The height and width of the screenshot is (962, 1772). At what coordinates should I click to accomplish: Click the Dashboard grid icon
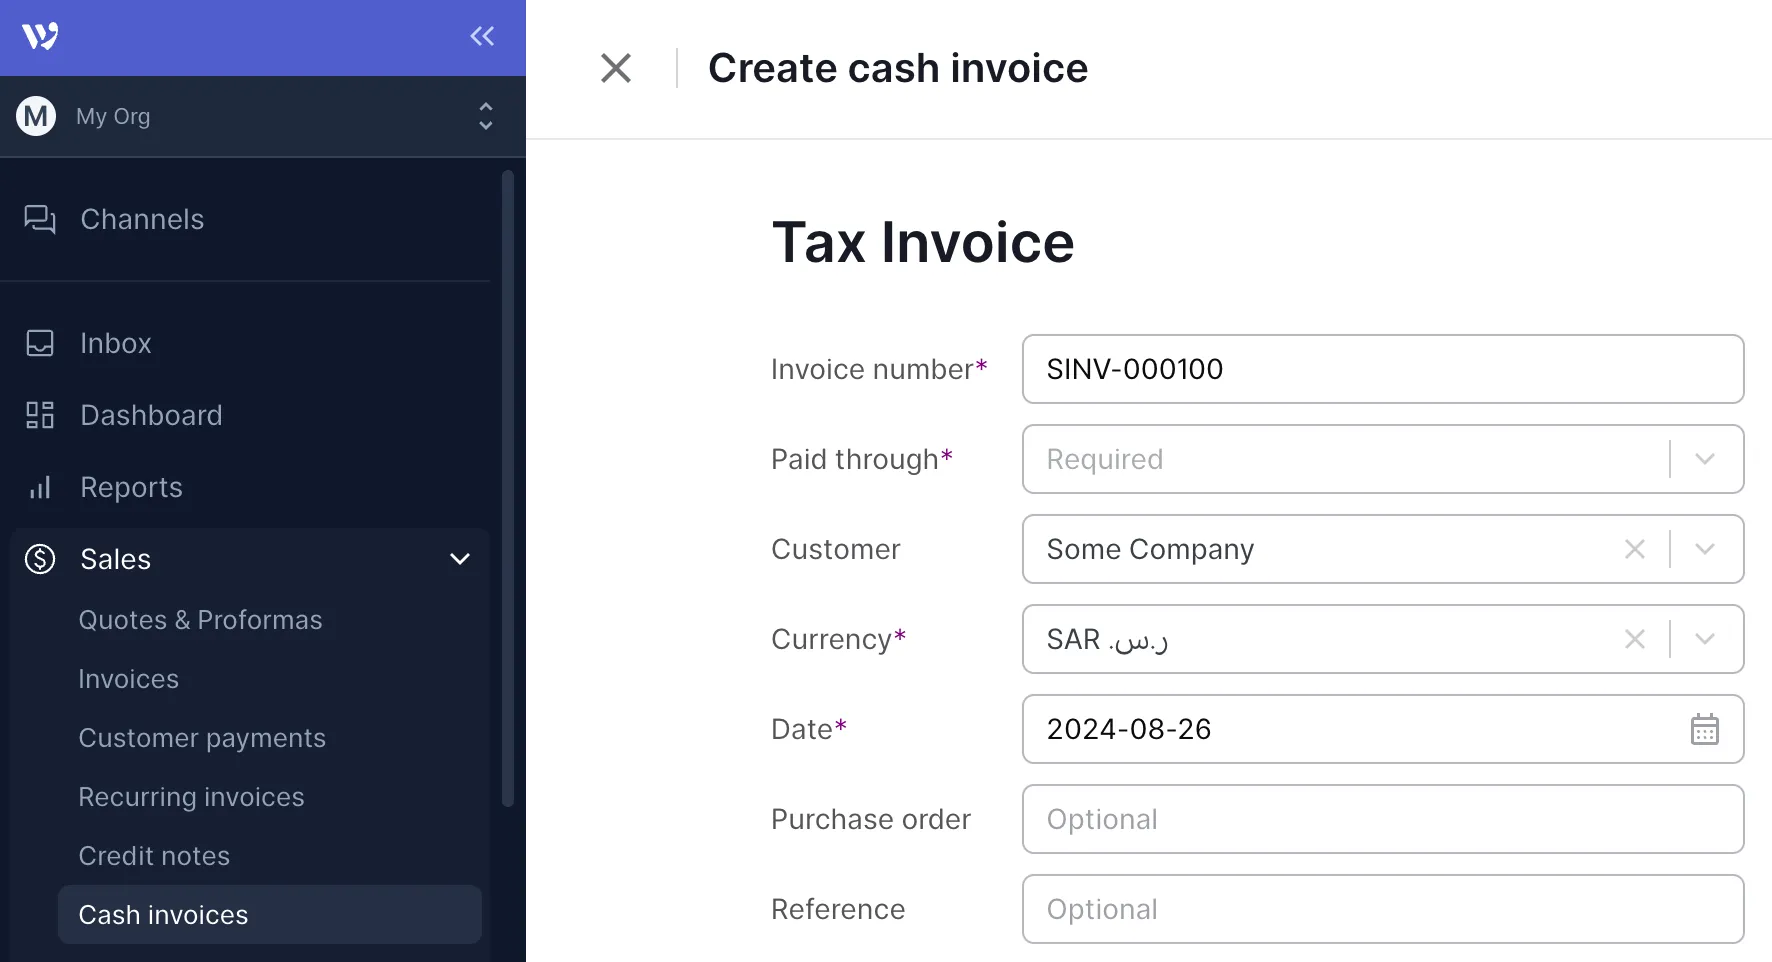(40, 415)
